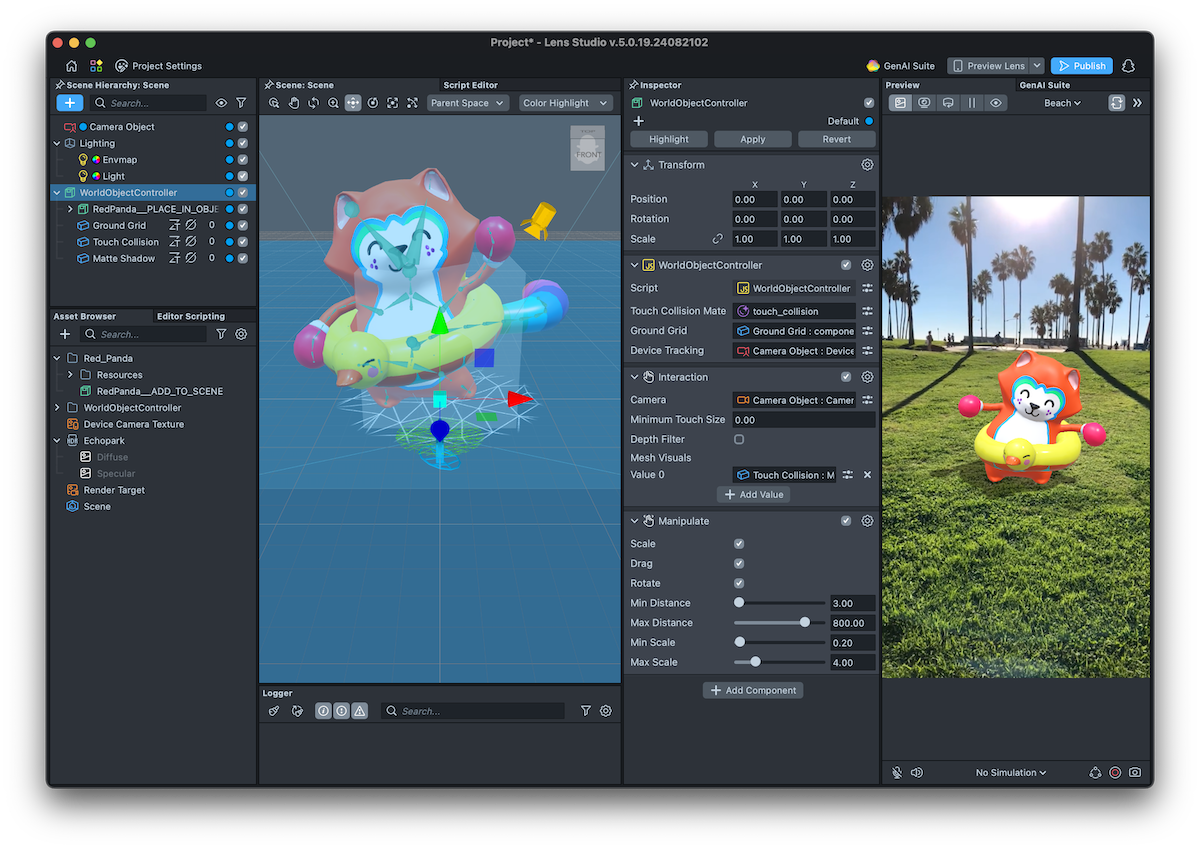Open the No Simulation dropdown
Viewport: 1200px width, 849px height.
(x=1011, y=773)
